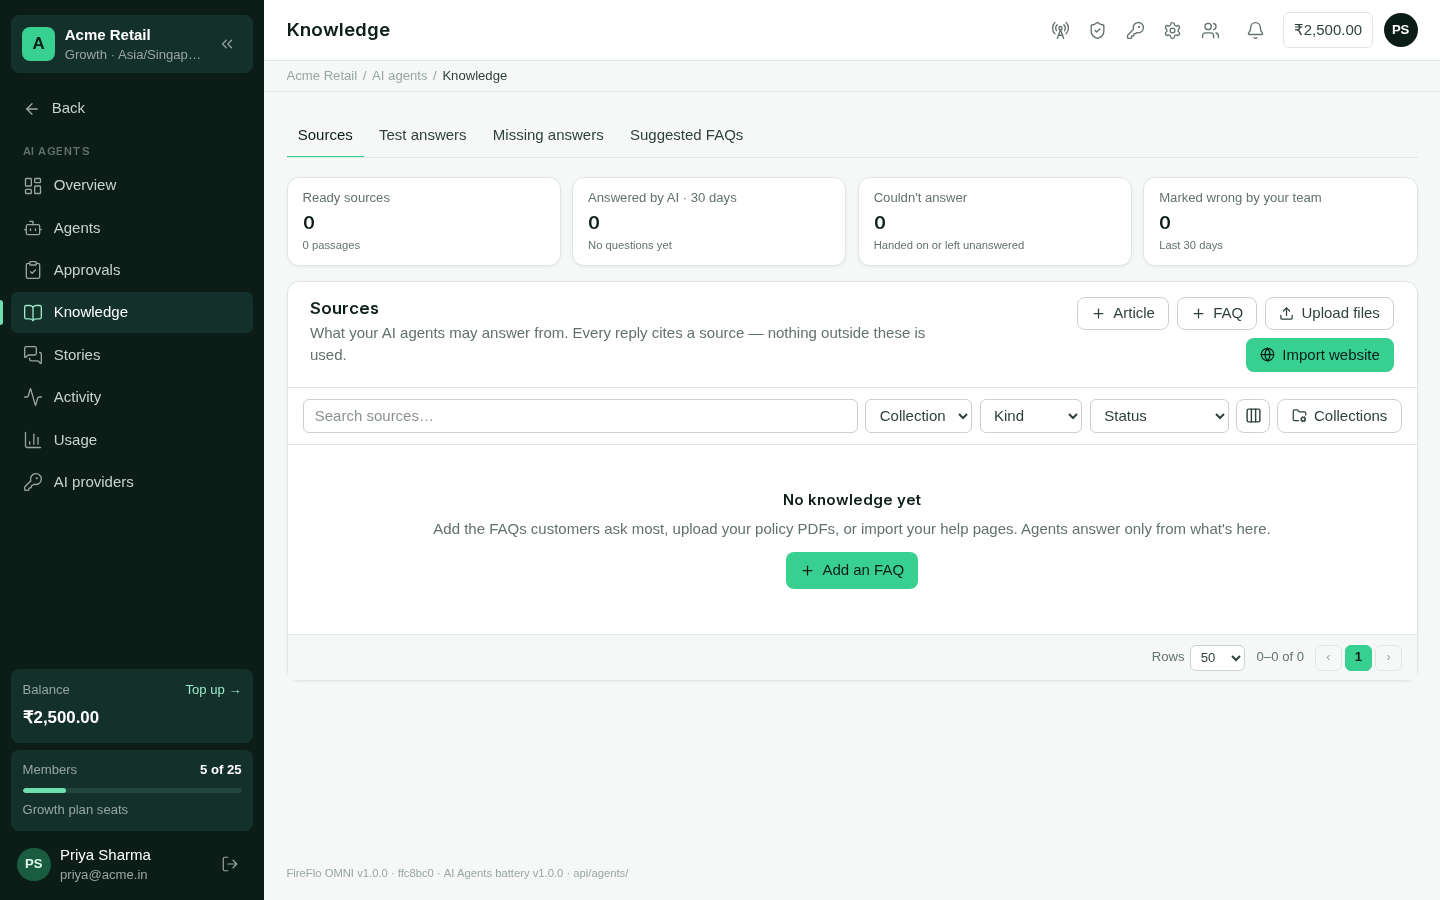Screen dimensions: 1440x900
Task: Click the Top up link
Action: point(213,690)
